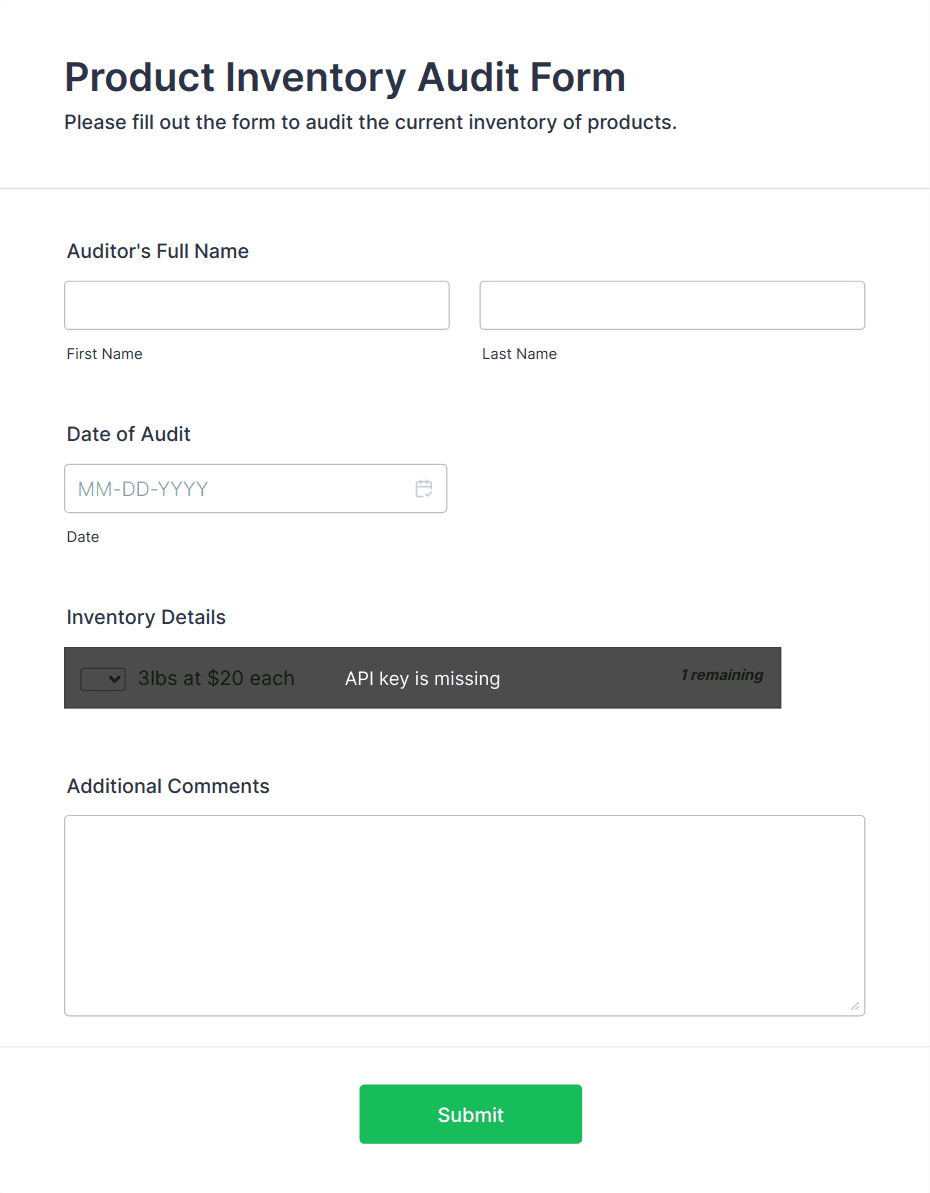
Task: Click the textarea resize handle icon
Action: pos(855,1006)
